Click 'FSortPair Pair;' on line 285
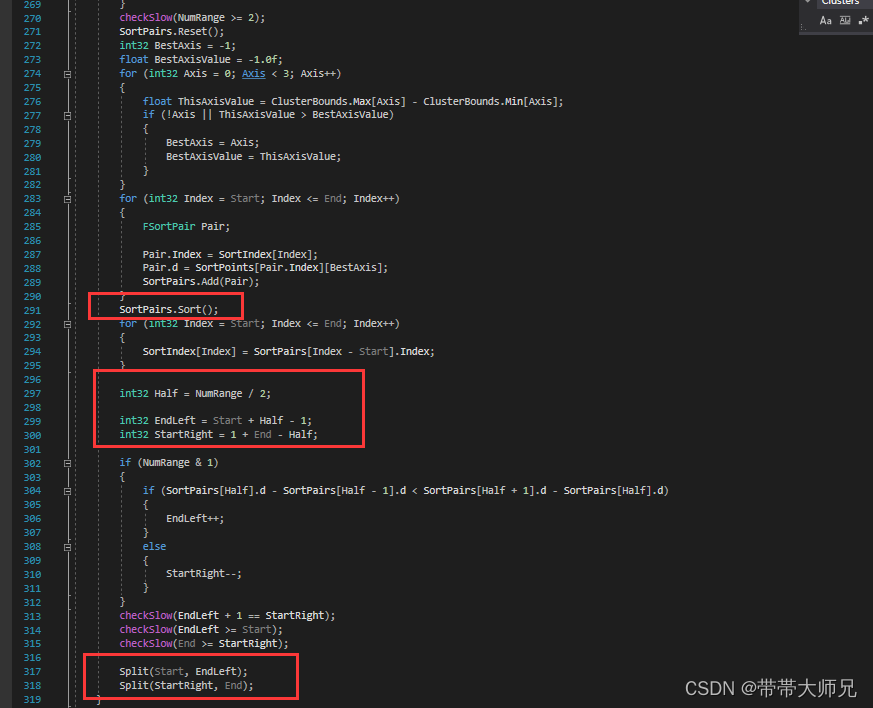The width and height of the screenshot is (873, 708). tap(186, 227)
